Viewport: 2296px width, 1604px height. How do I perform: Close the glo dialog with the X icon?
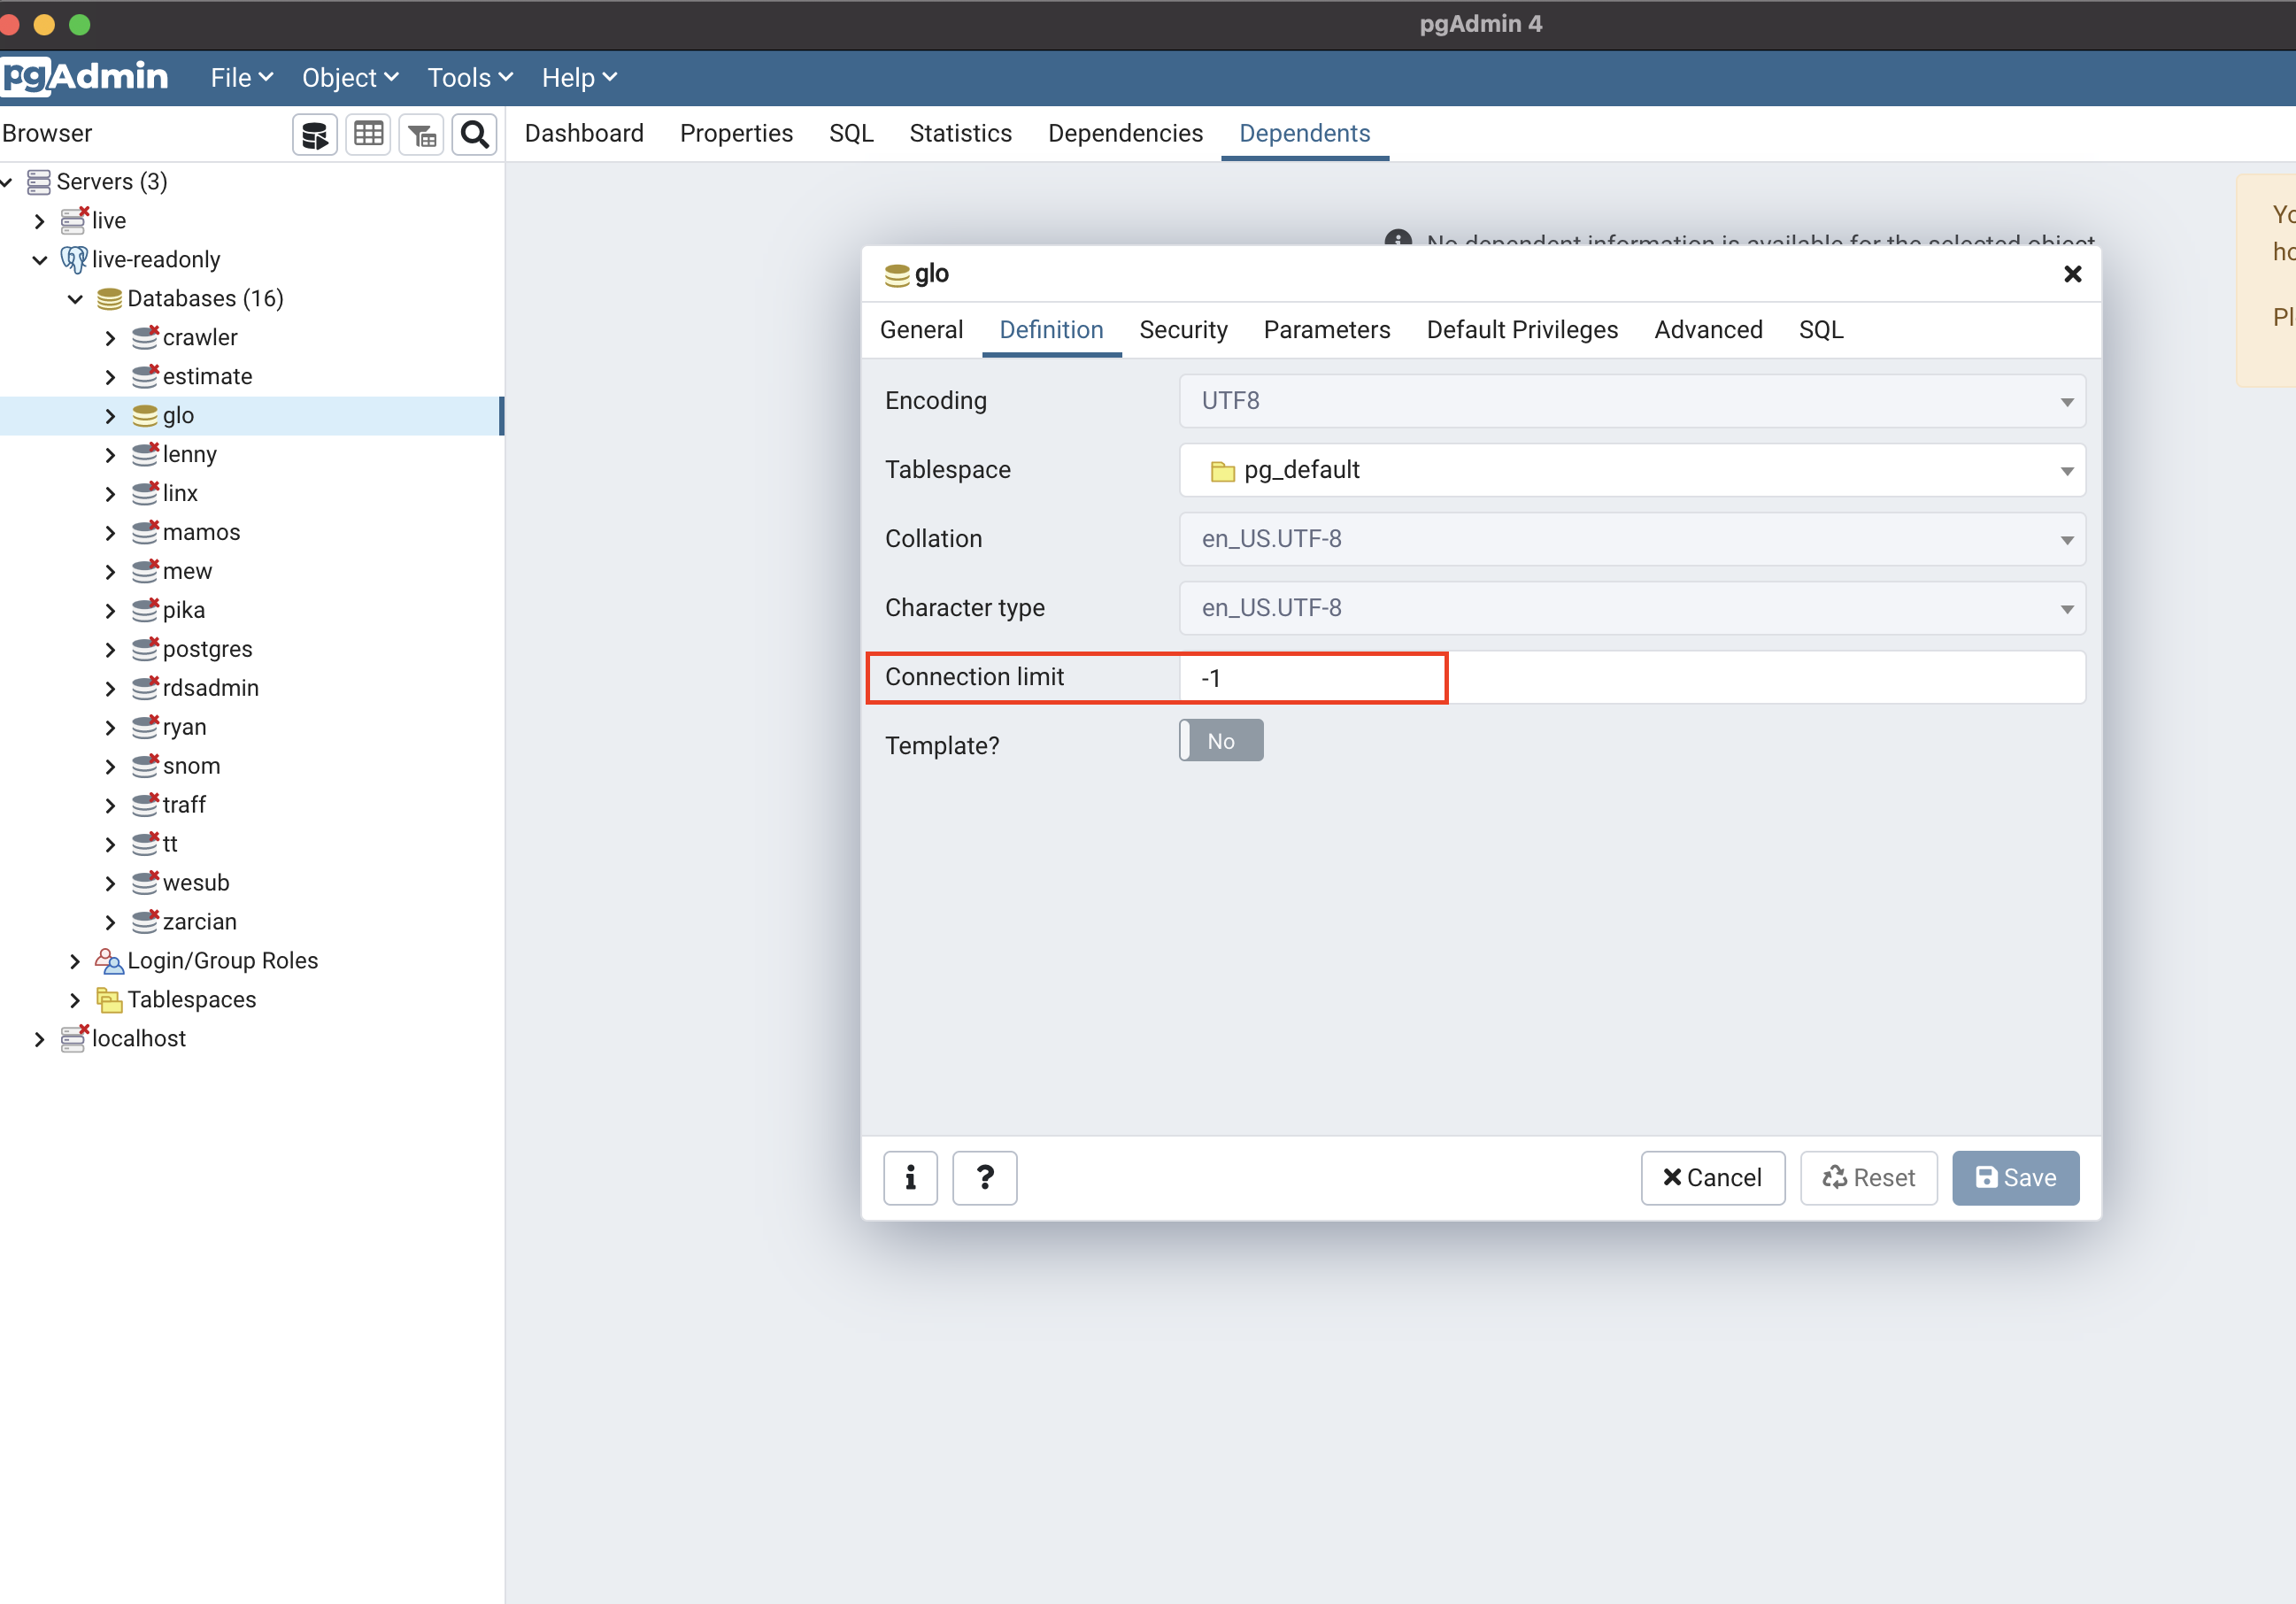[2072, 274]
